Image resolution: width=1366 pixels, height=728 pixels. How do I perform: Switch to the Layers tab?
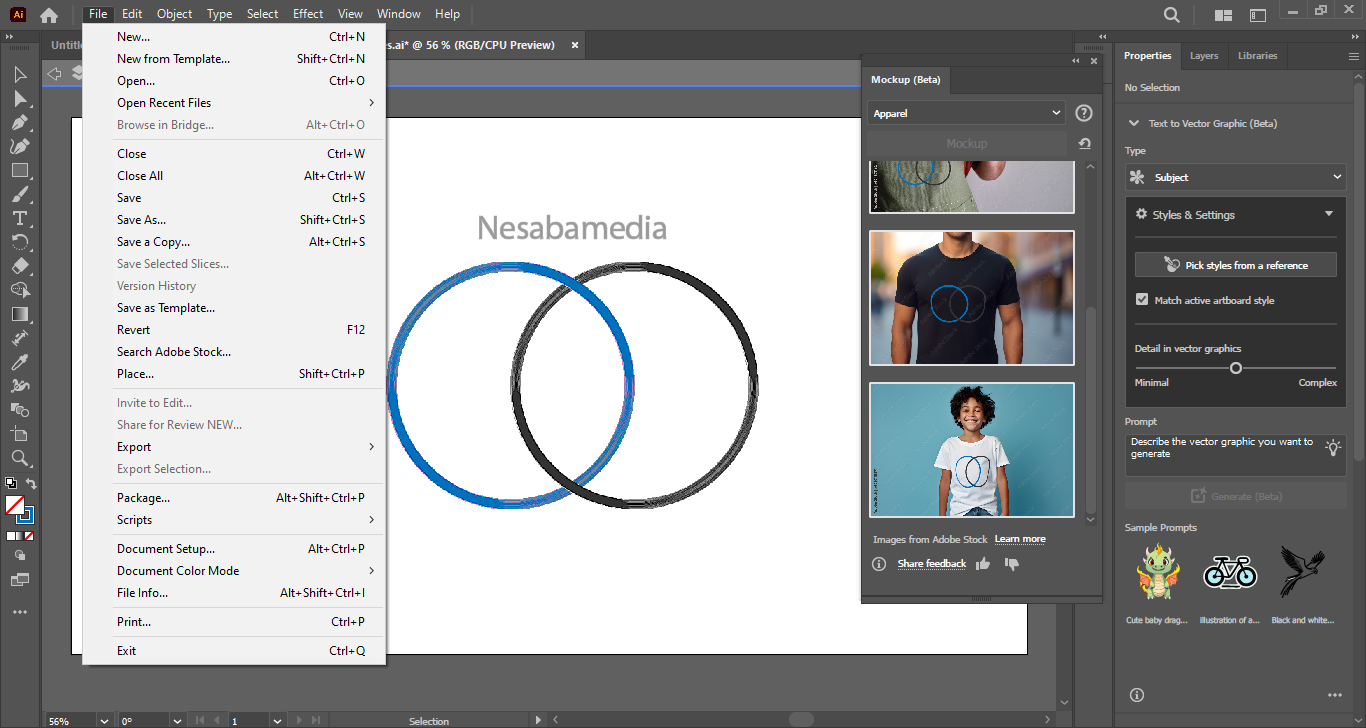1204,56
